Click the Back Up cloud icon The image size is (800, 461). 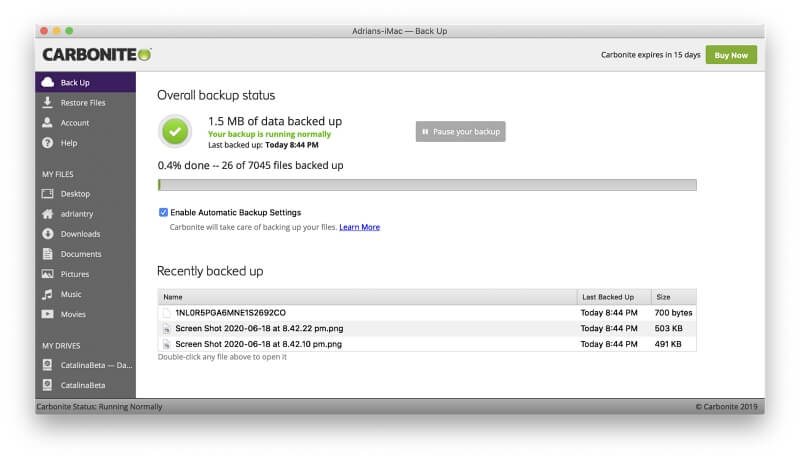tap(47, 82)
